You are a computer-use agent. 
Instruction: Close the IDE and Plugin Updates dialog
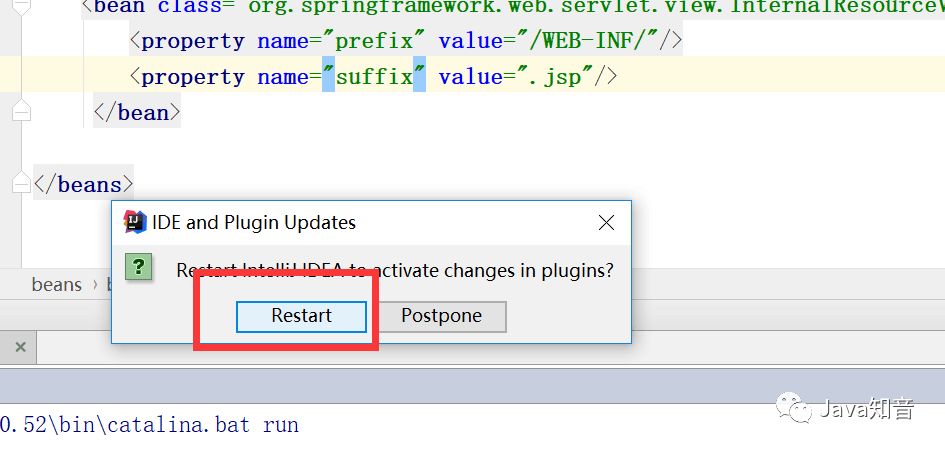coord(606,223)
